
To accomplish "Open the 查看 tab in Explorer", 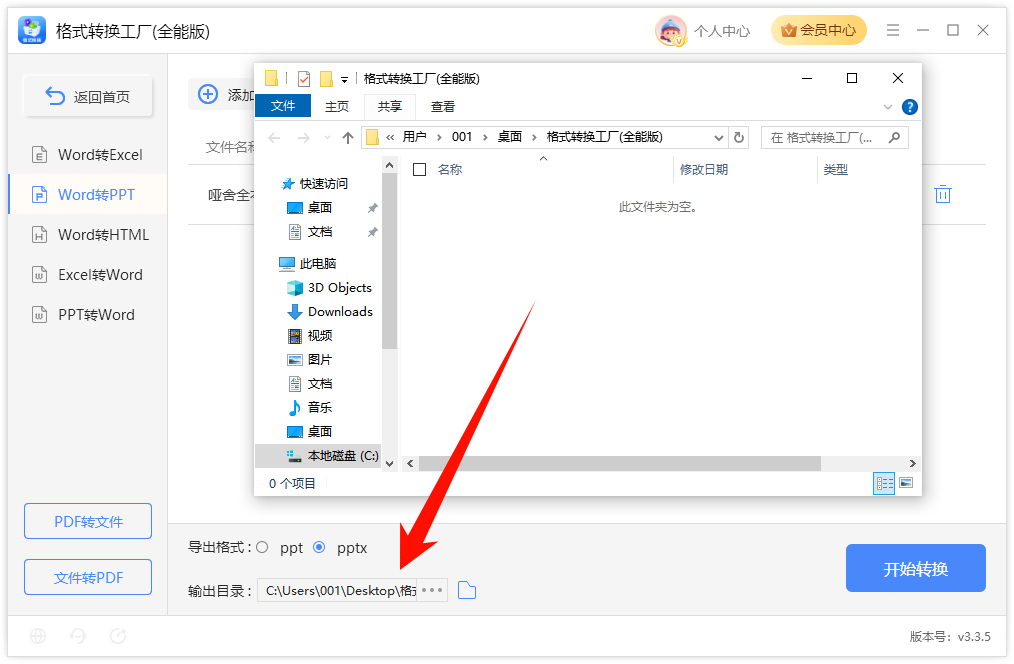I will point(443,106).
